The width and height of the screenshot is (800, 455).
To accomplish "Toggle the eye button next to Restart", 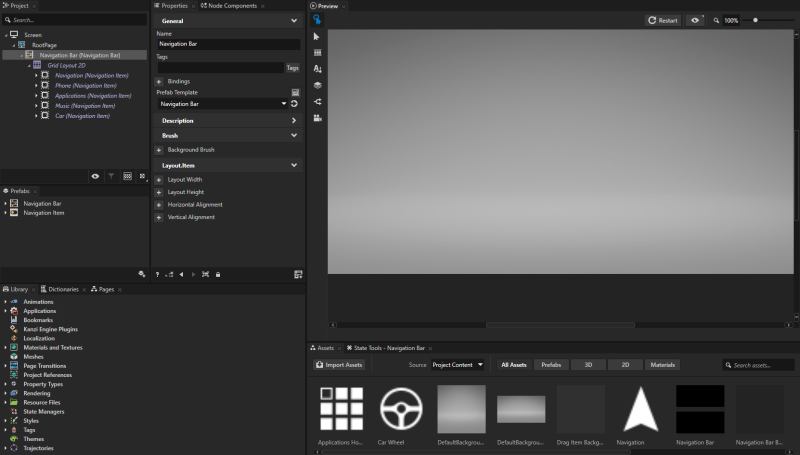I will tap(695, 20).
